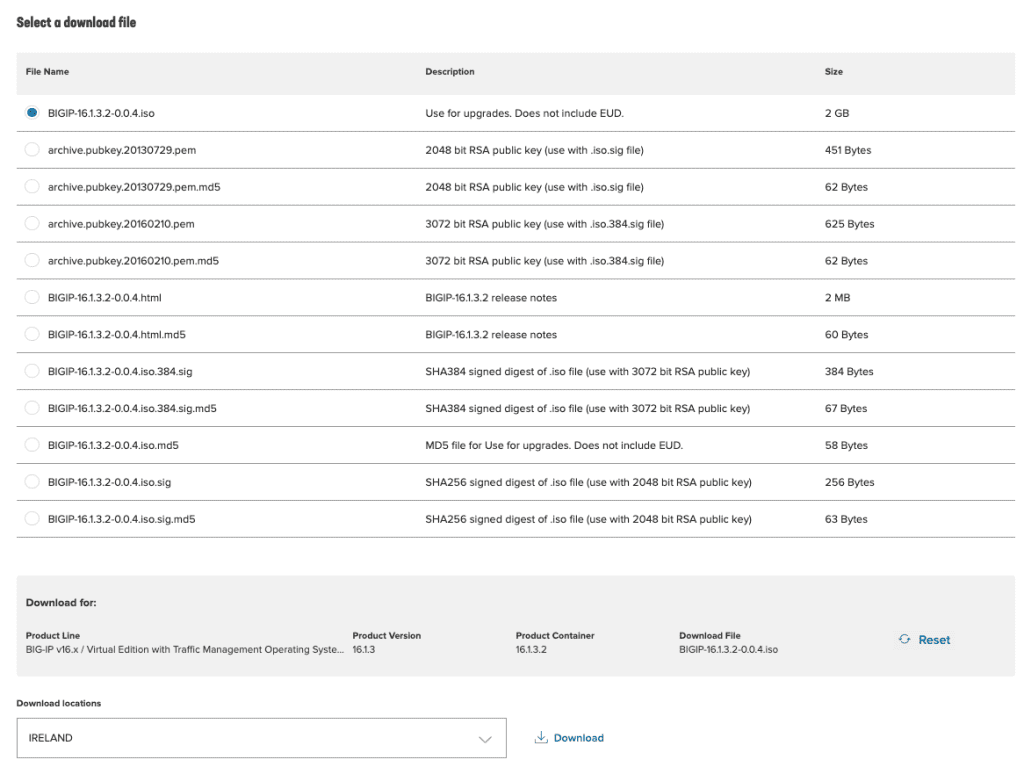Screen dimensions: 1024x767
Task: Click description 'Use for upgrades. Does not include EUD.'
Action: click(524, 114)
